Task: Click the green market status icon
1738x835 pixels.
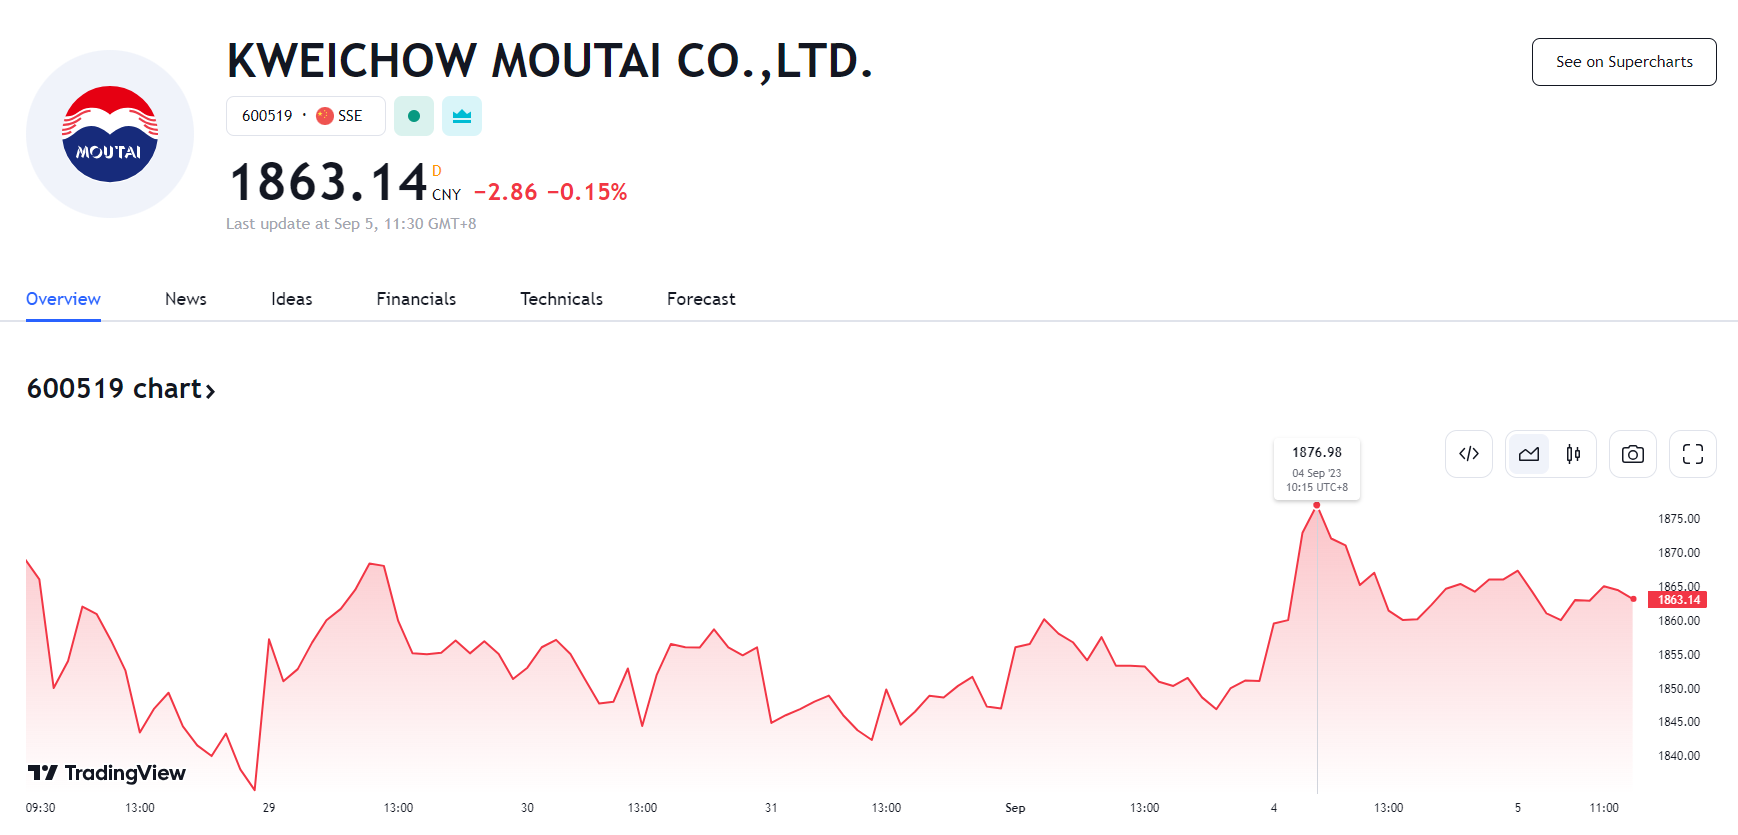Action: point(414,116)
